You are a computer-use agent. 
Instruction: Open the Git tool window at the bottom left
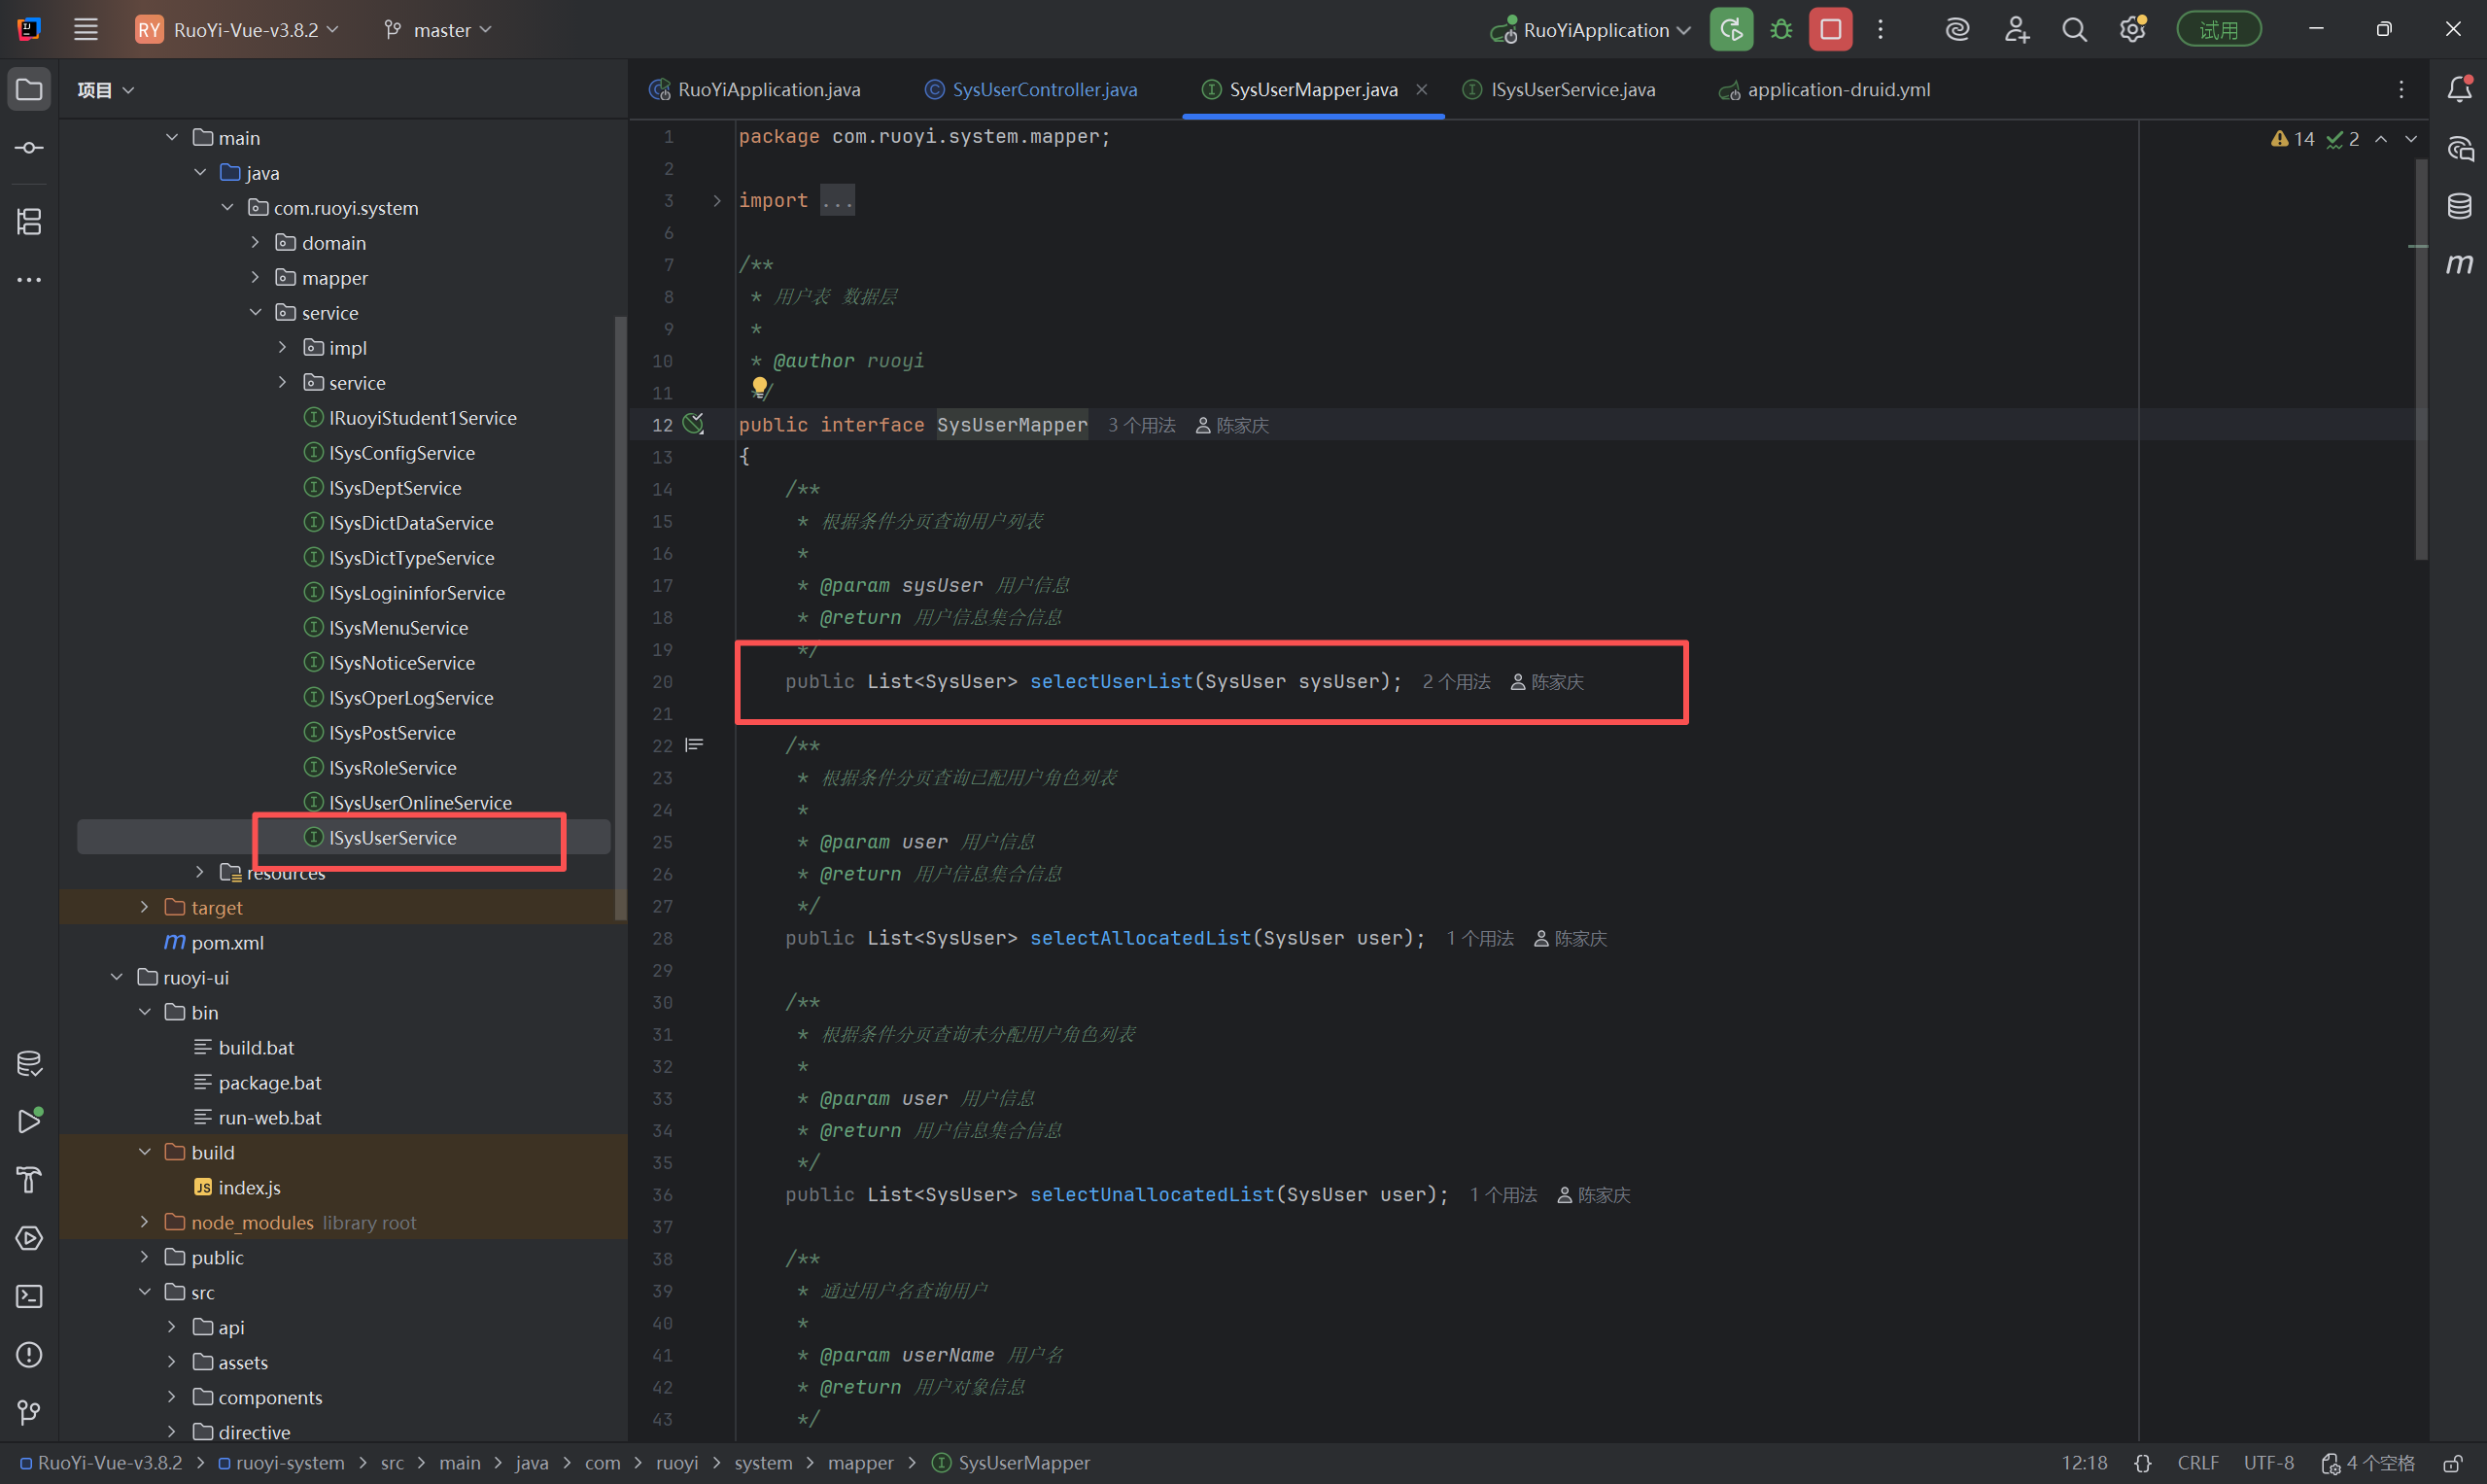click(29, 1412)
